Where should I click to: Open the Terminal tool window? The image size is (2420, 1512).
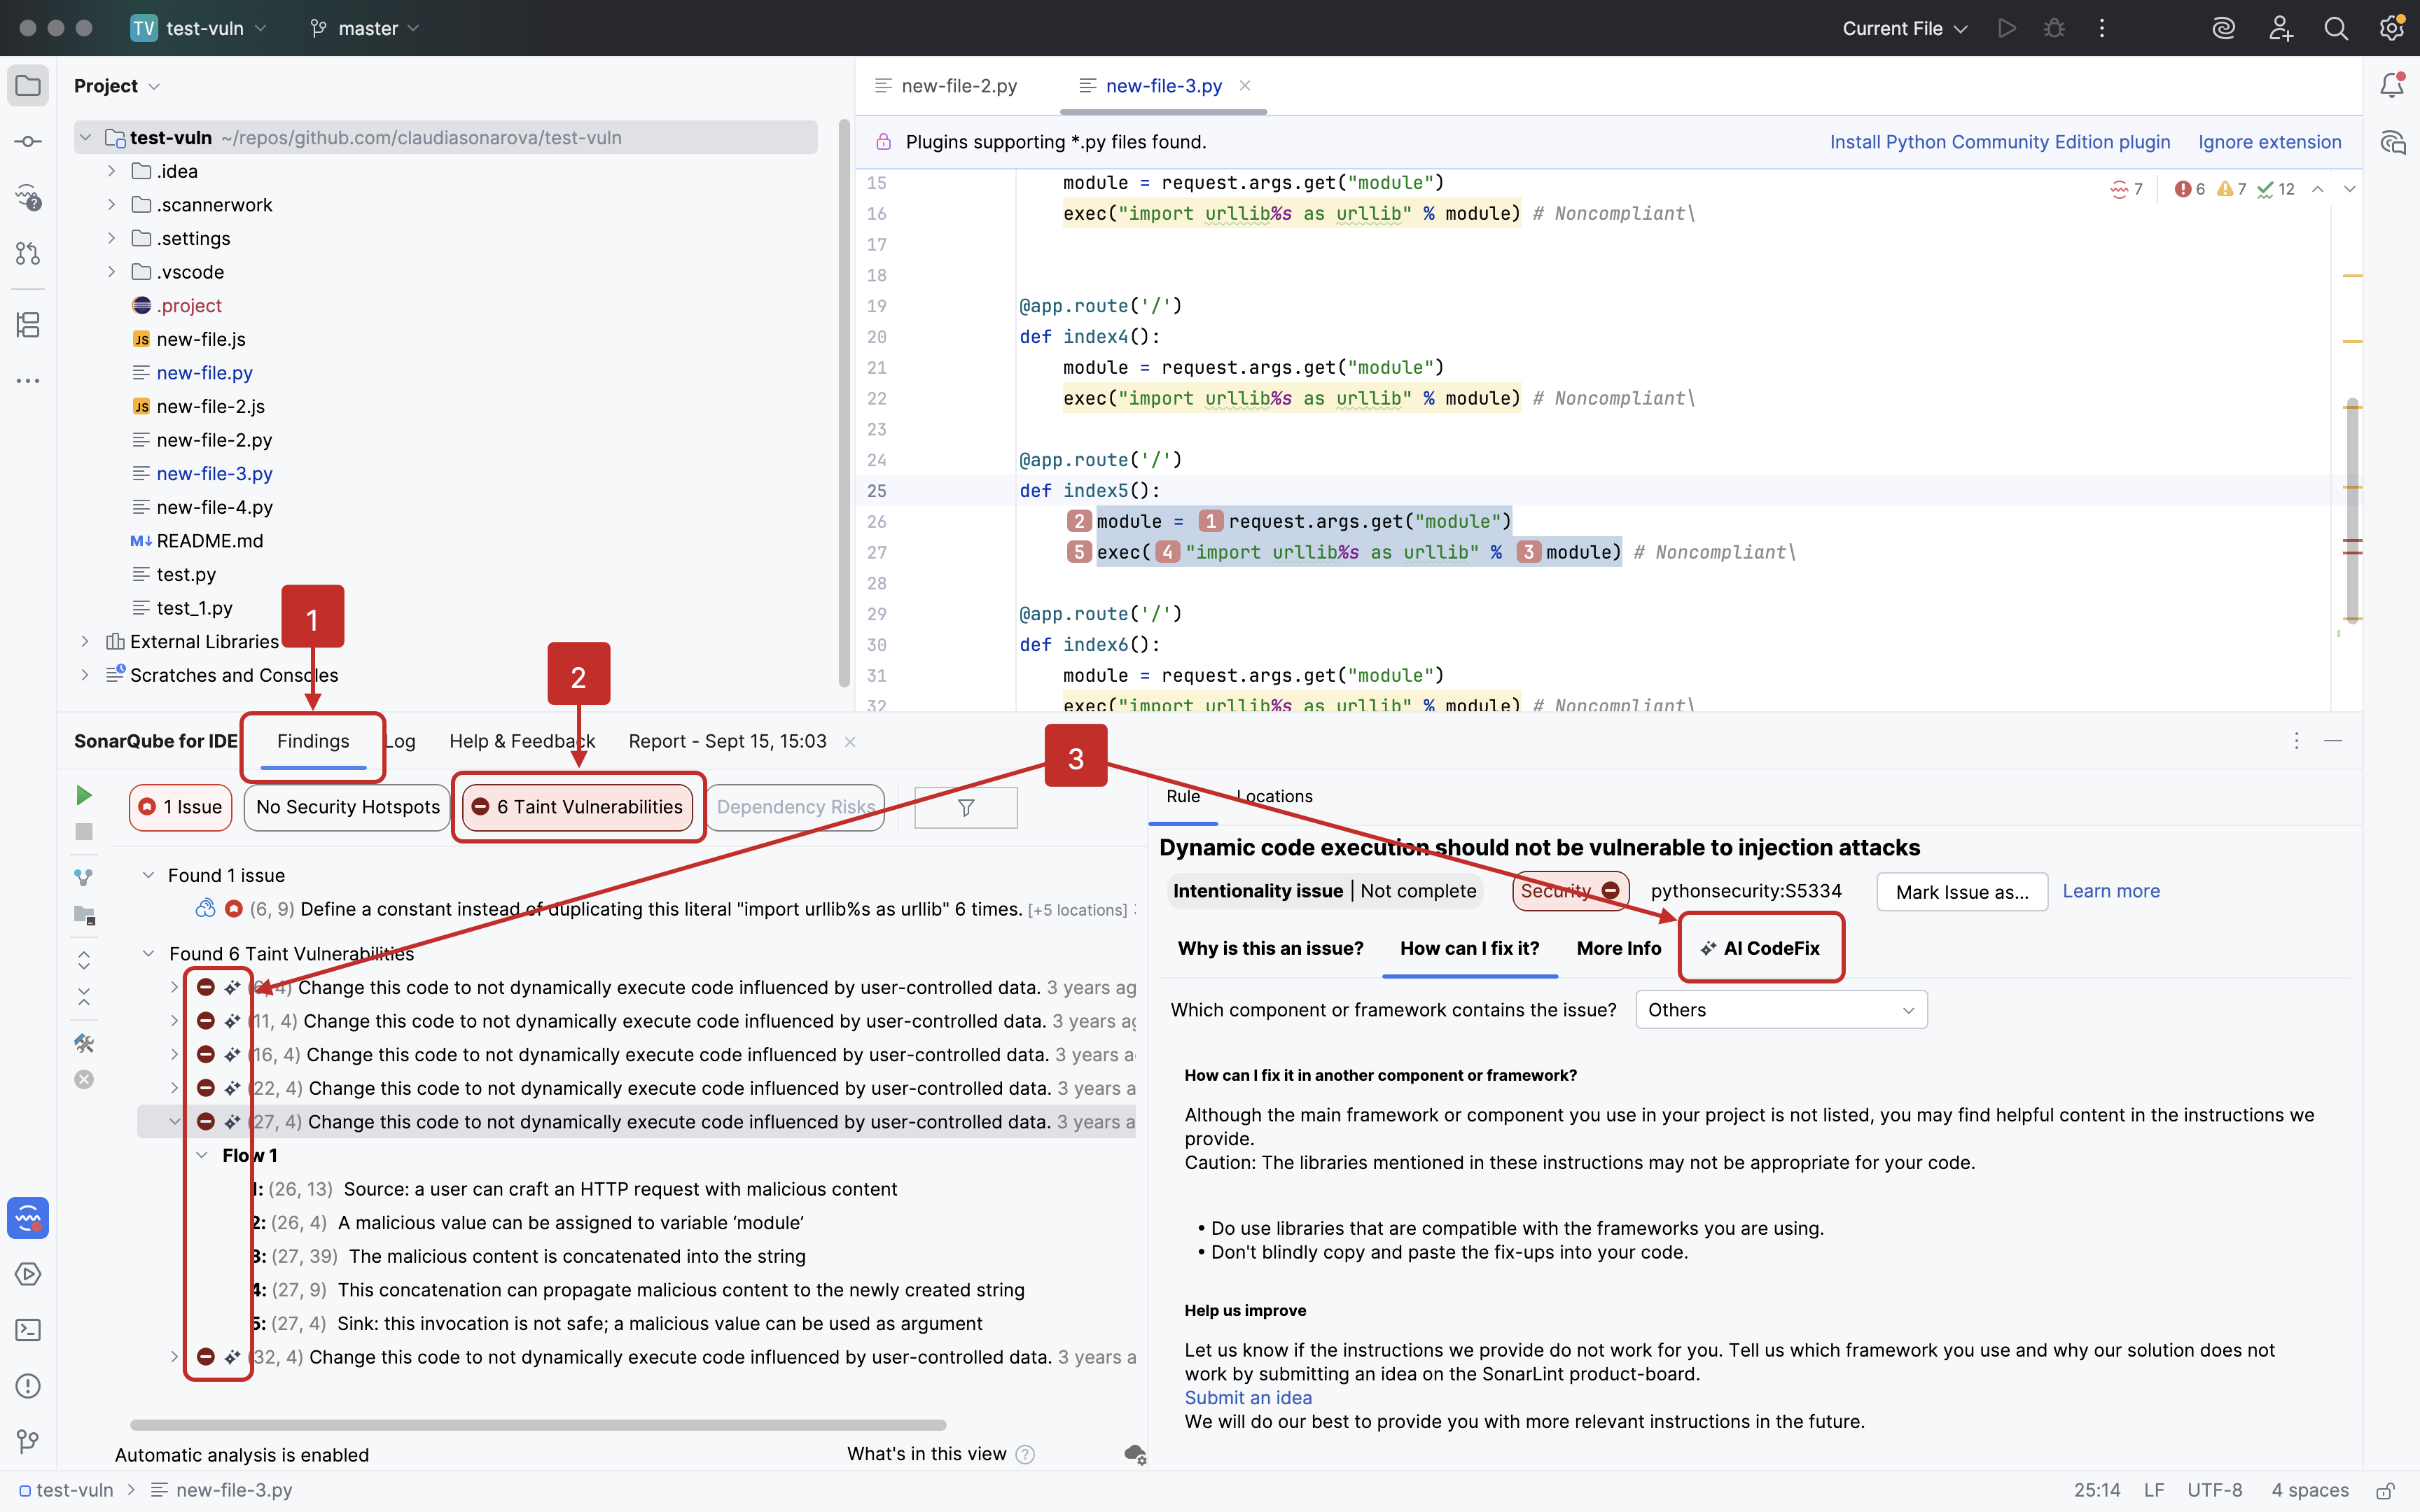[27, 1330]
